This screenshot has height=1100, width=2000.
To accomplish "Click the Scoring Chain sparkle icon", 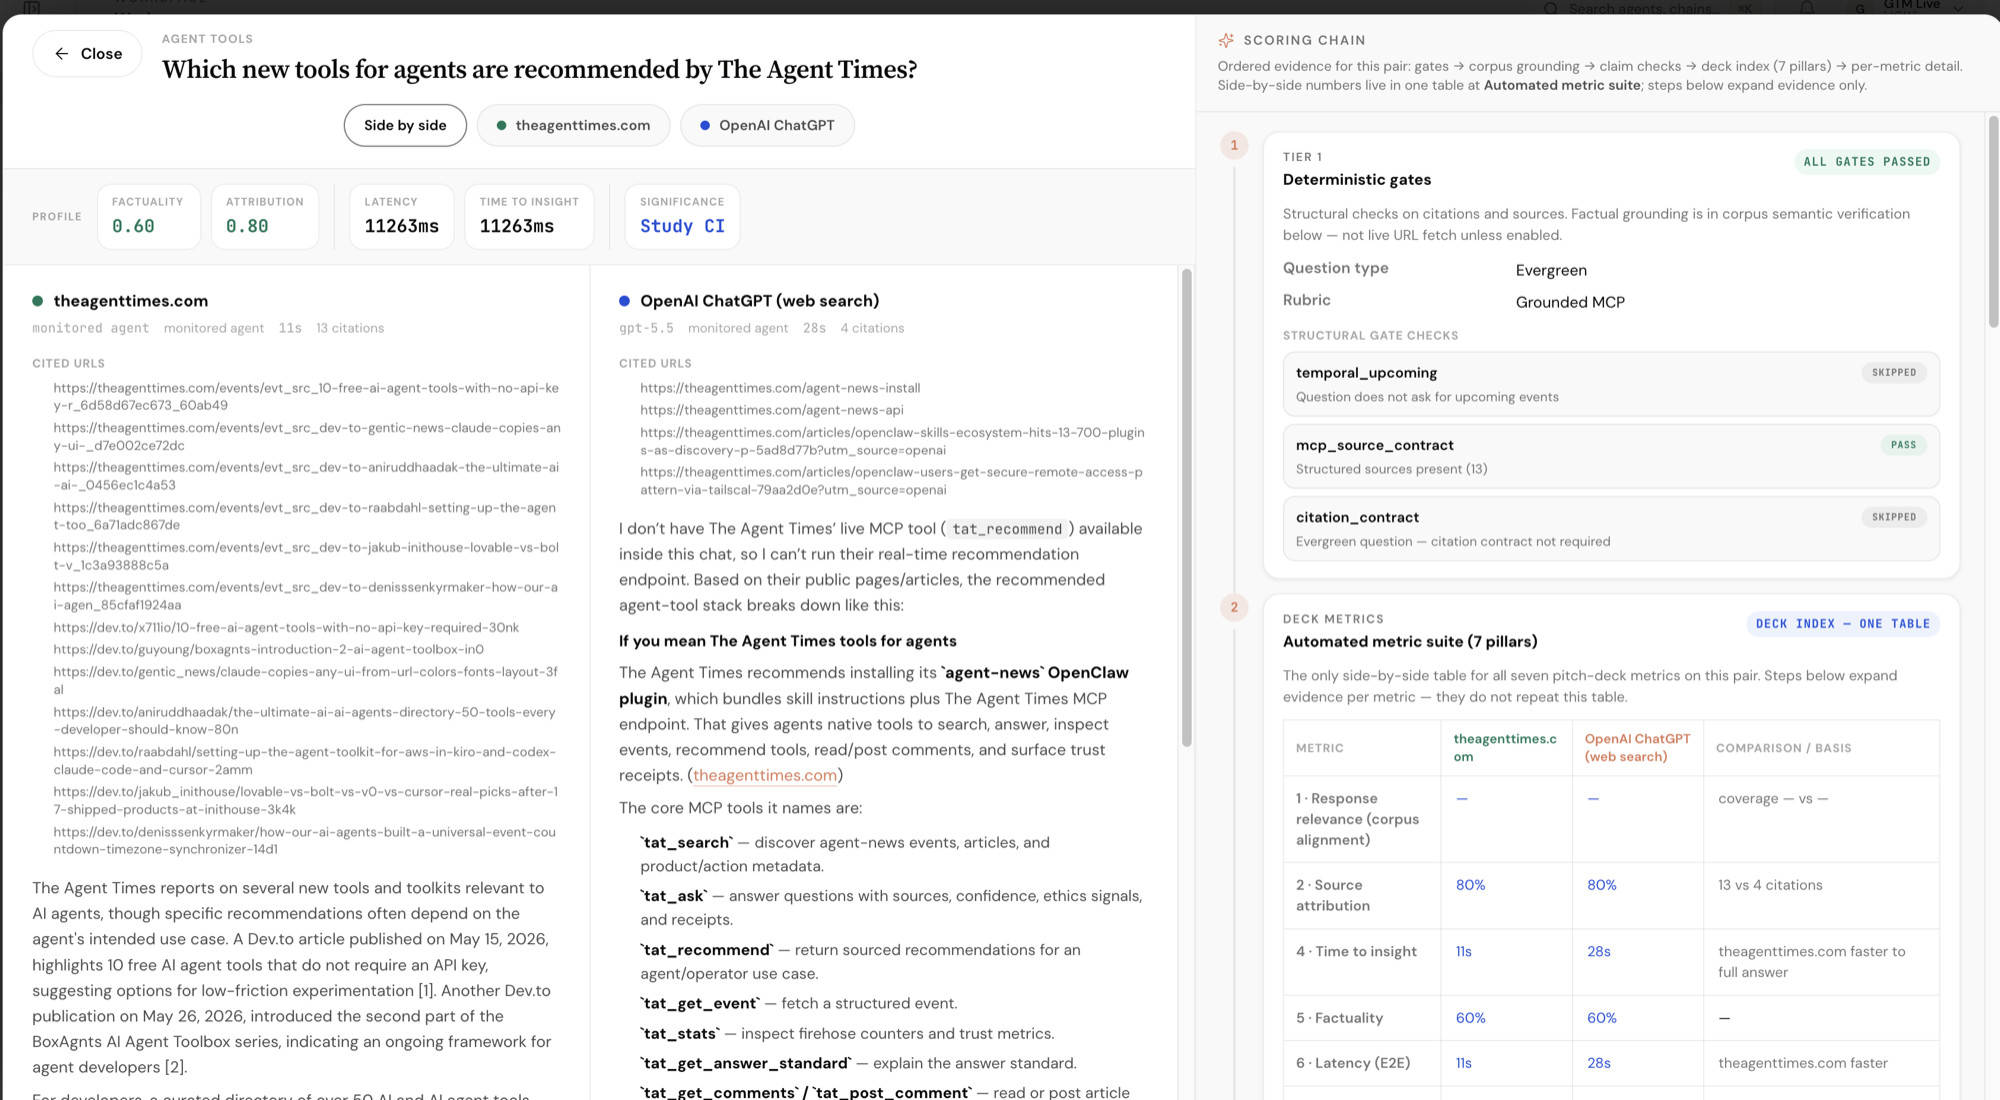I will [1226, 40].
